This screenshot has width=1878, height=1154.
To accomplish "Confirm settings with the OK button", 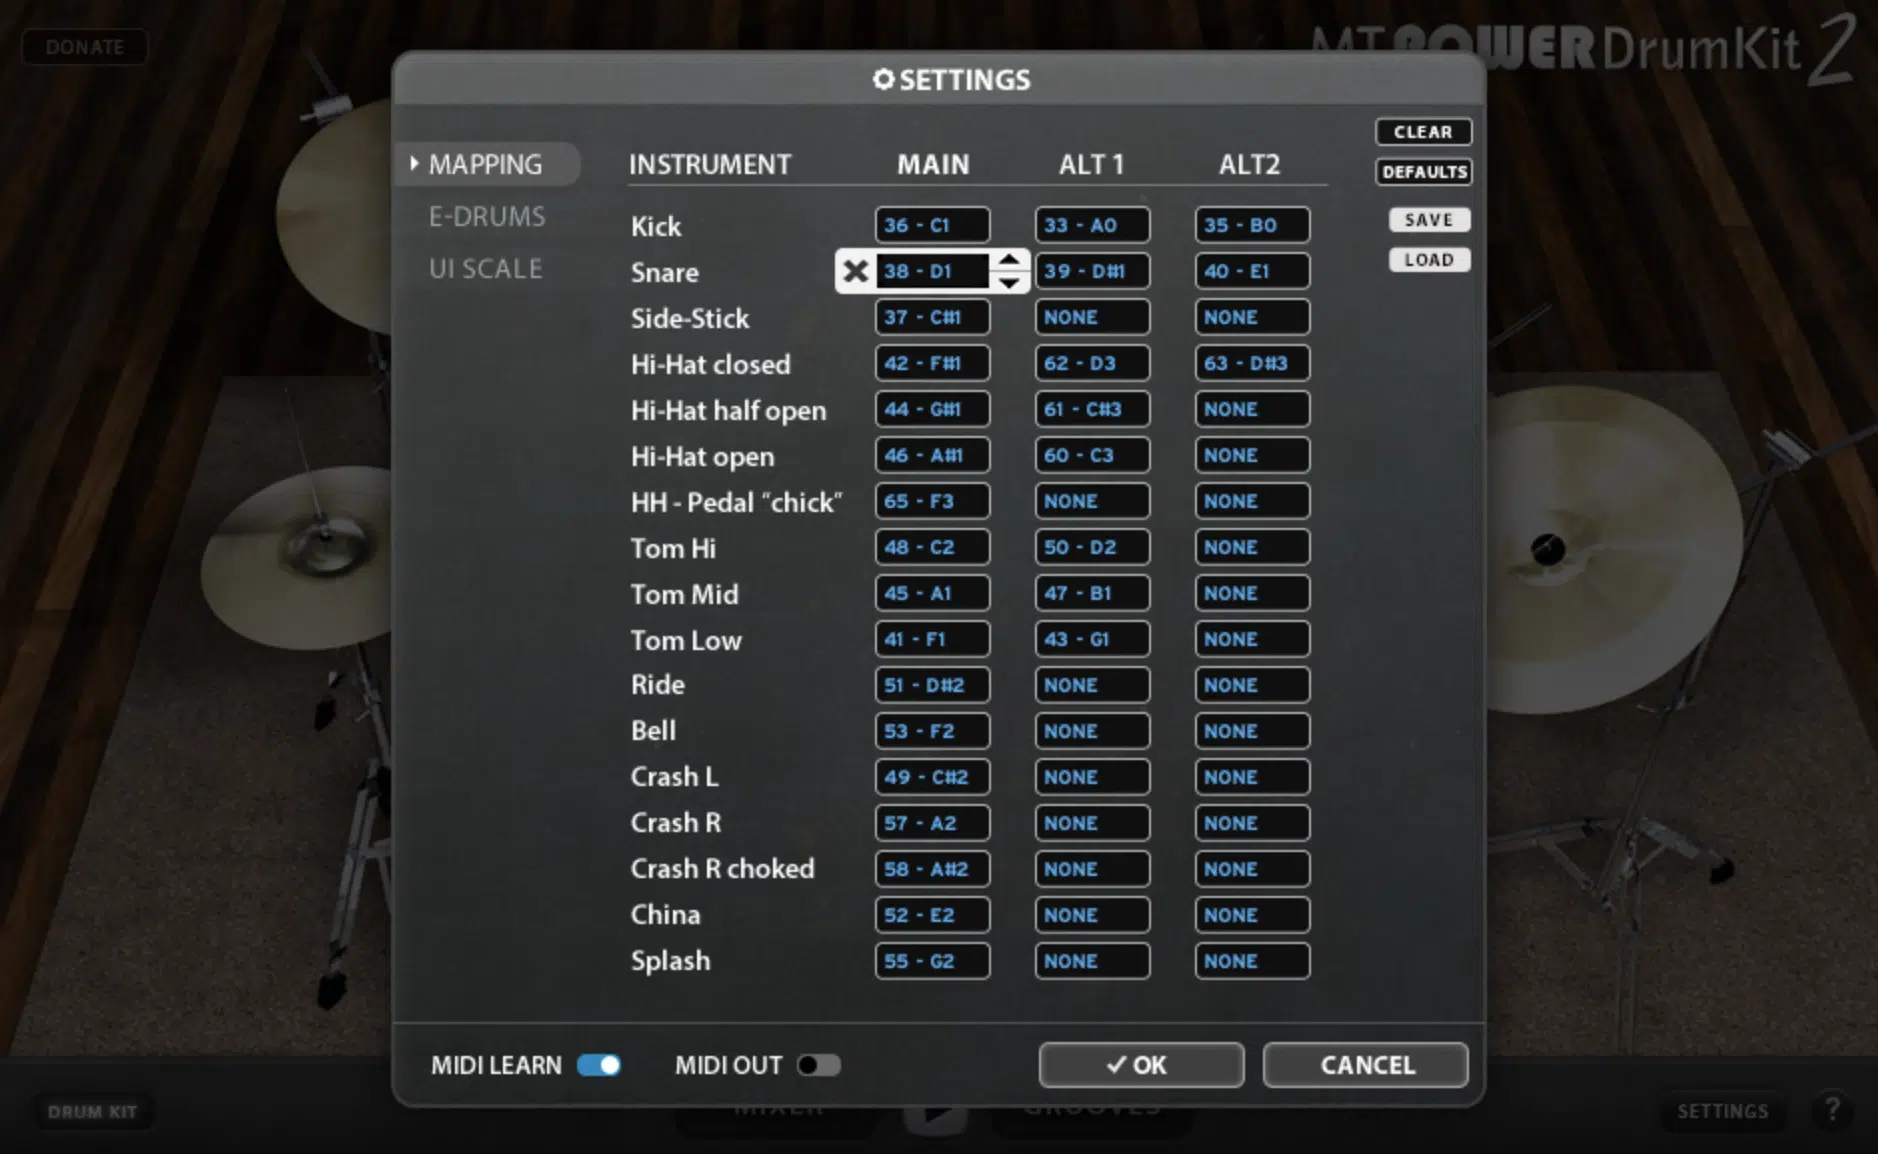I will point(1141,1065).
